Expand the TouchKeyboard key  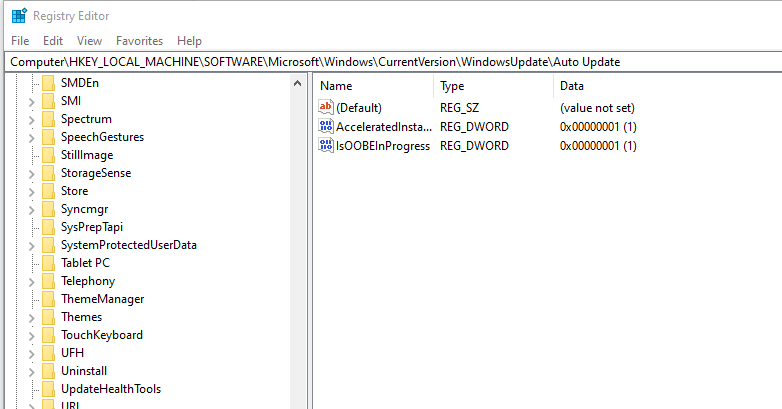point(31,336)
